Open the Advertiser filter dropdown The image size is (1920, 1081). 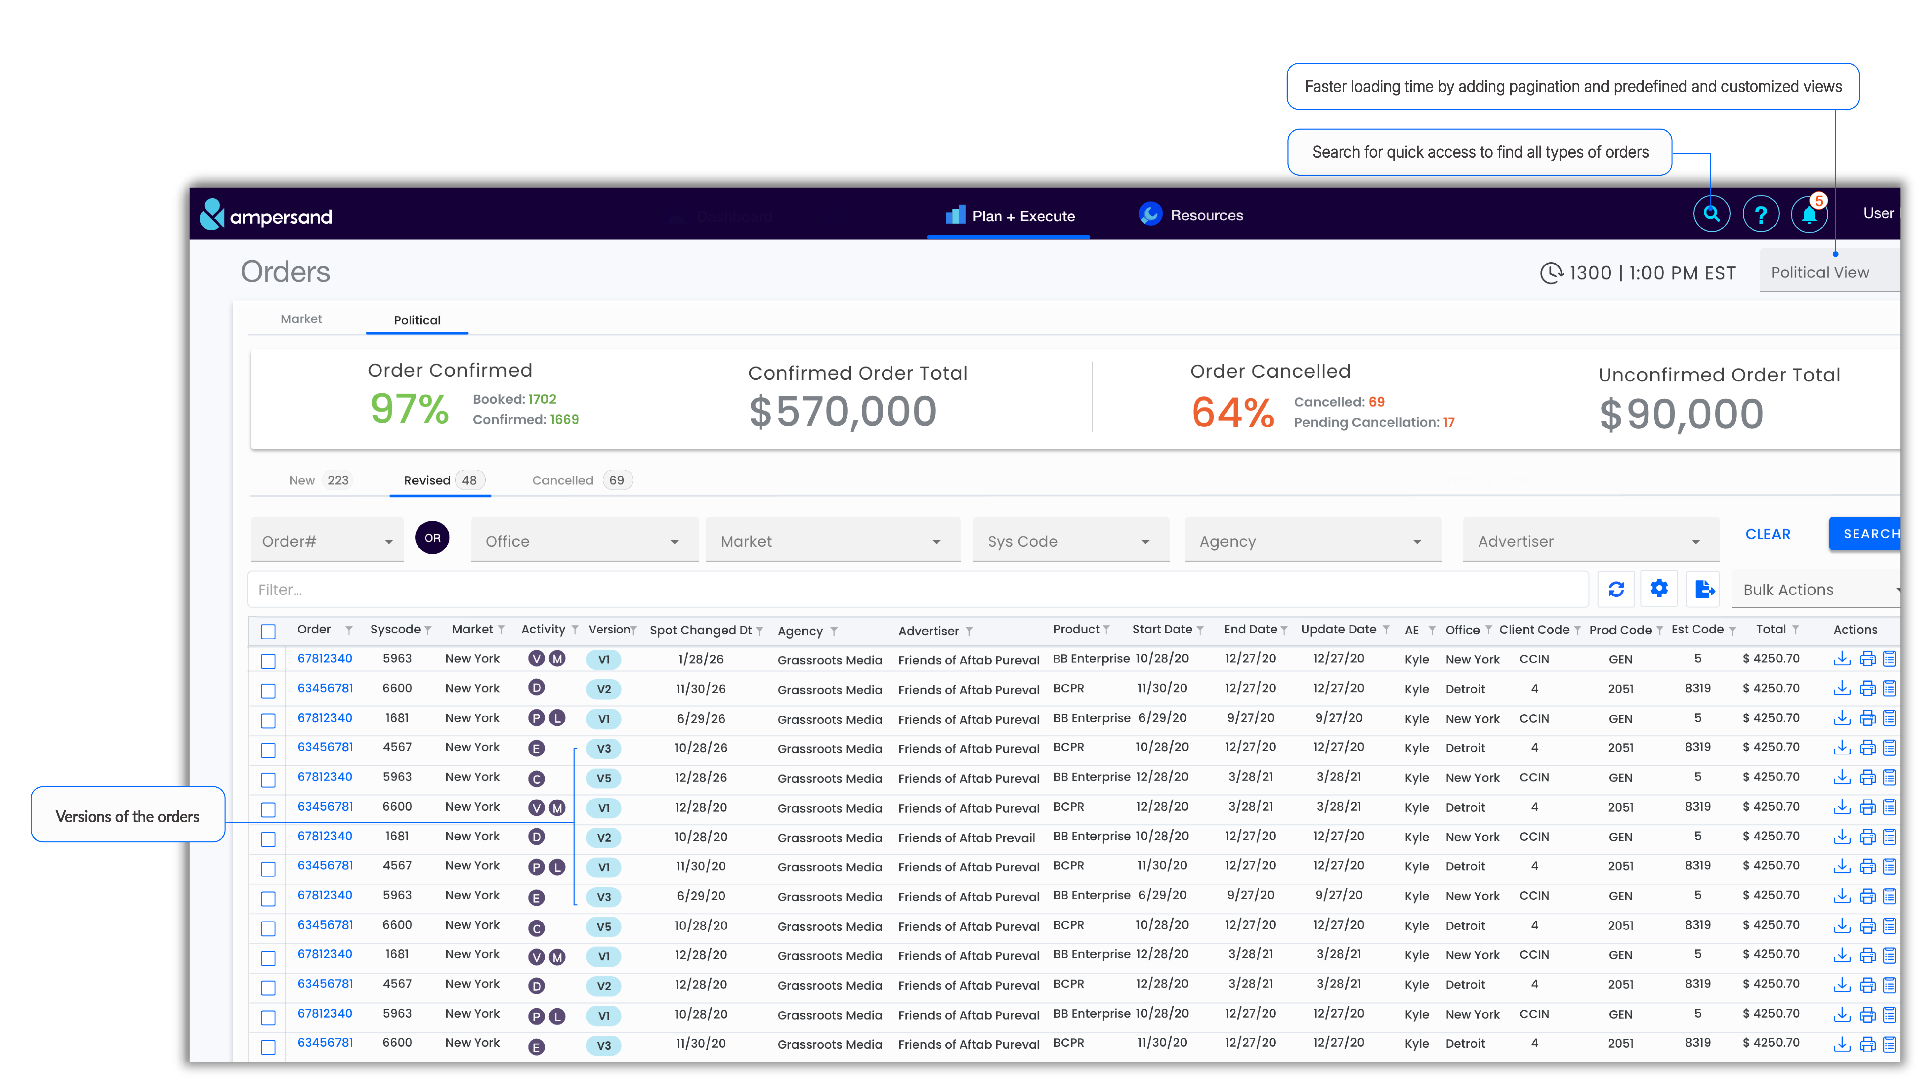coord(1590,541)
